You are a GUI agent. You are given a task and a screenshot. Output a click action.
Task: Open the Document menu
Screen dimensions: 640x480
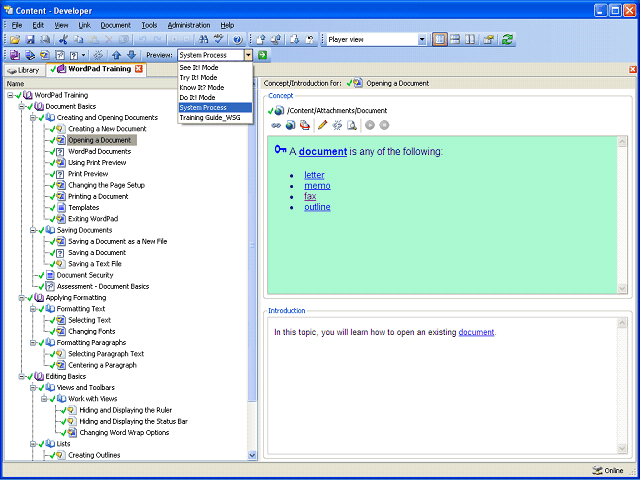click(x=116, y=25)
